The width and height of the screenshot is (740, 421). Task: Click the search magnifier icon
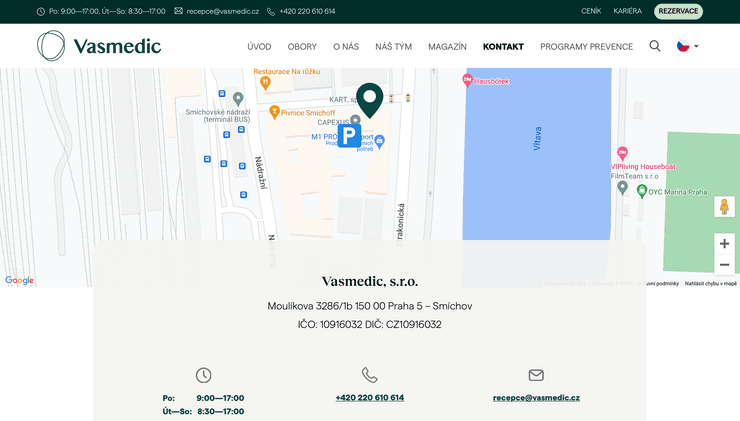coord(655,46)
